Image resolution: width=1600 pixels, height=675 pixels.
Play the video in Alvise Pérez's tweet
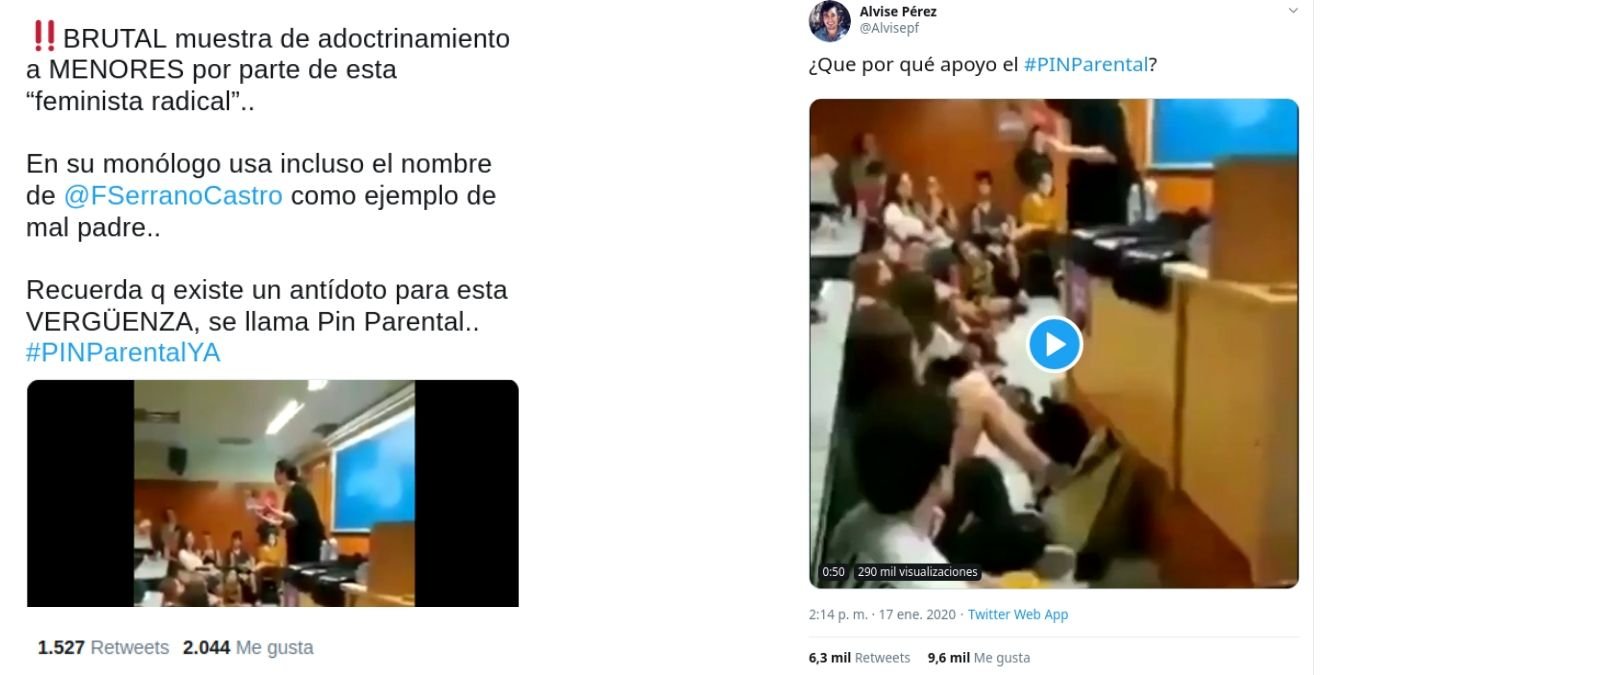pos(1054,344)
